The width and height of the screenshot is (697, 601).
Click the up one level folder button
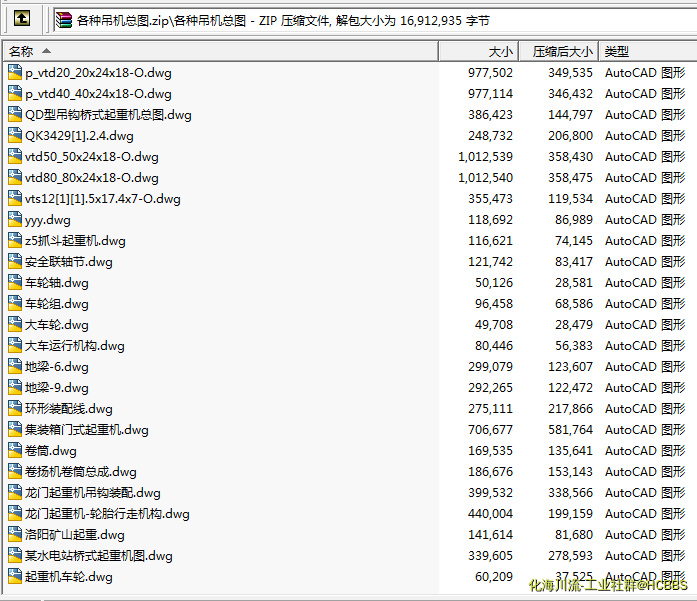tap(22, 19)
